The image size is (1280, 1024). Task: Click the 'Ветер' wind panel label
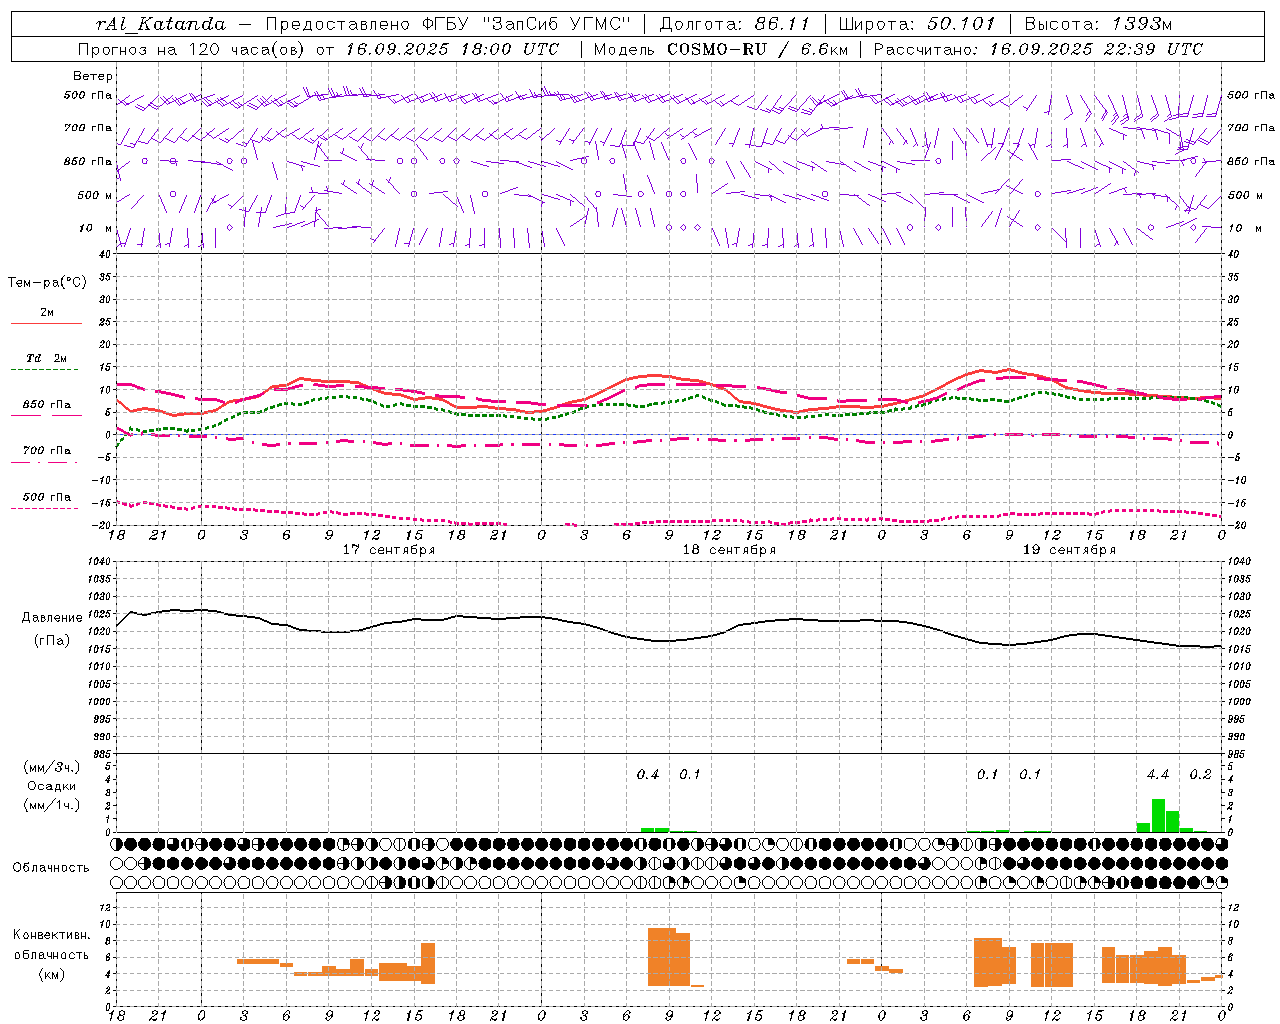point(93,76)
